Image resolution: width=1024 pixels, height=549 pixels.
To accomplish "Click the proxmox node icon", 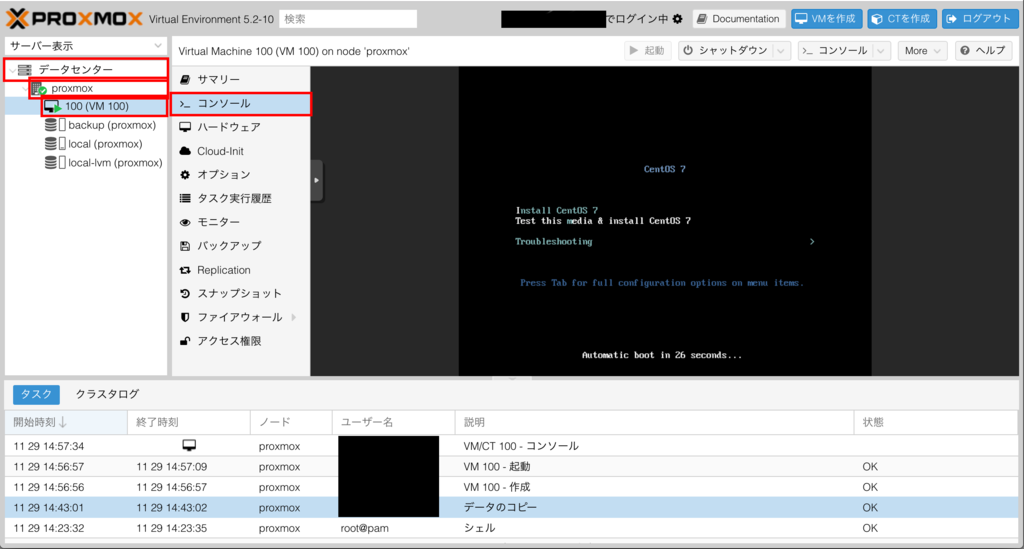I will click(x=39, y=88).
